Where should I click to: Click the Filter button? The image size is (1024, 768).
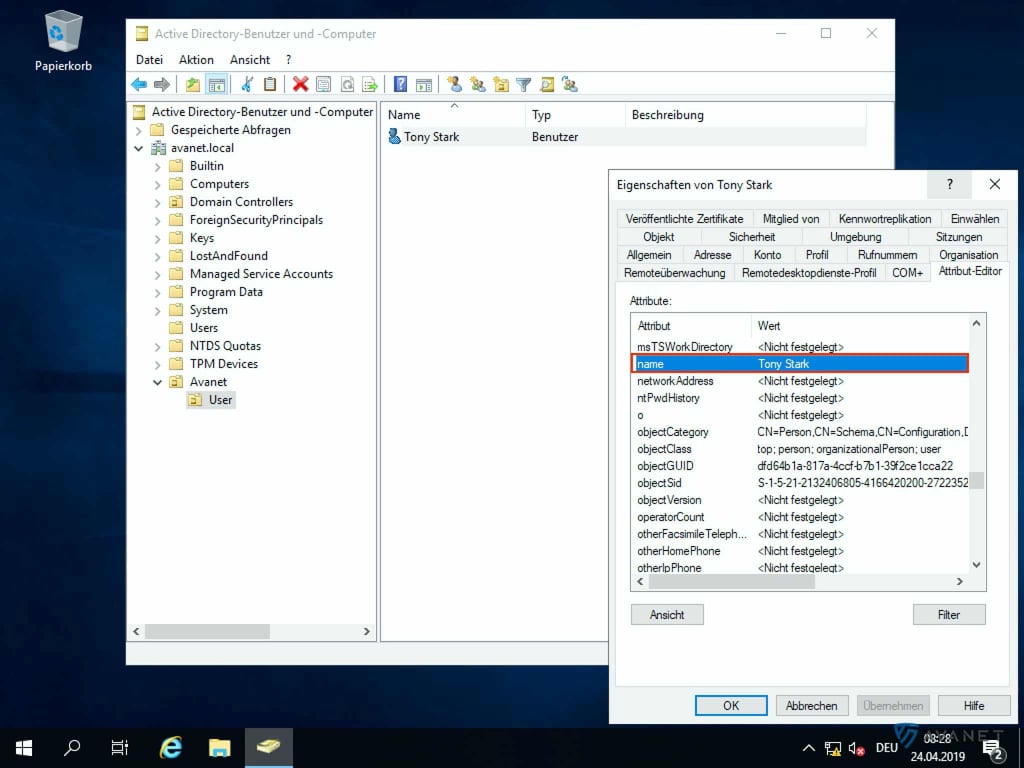click(x=948, y=615)
